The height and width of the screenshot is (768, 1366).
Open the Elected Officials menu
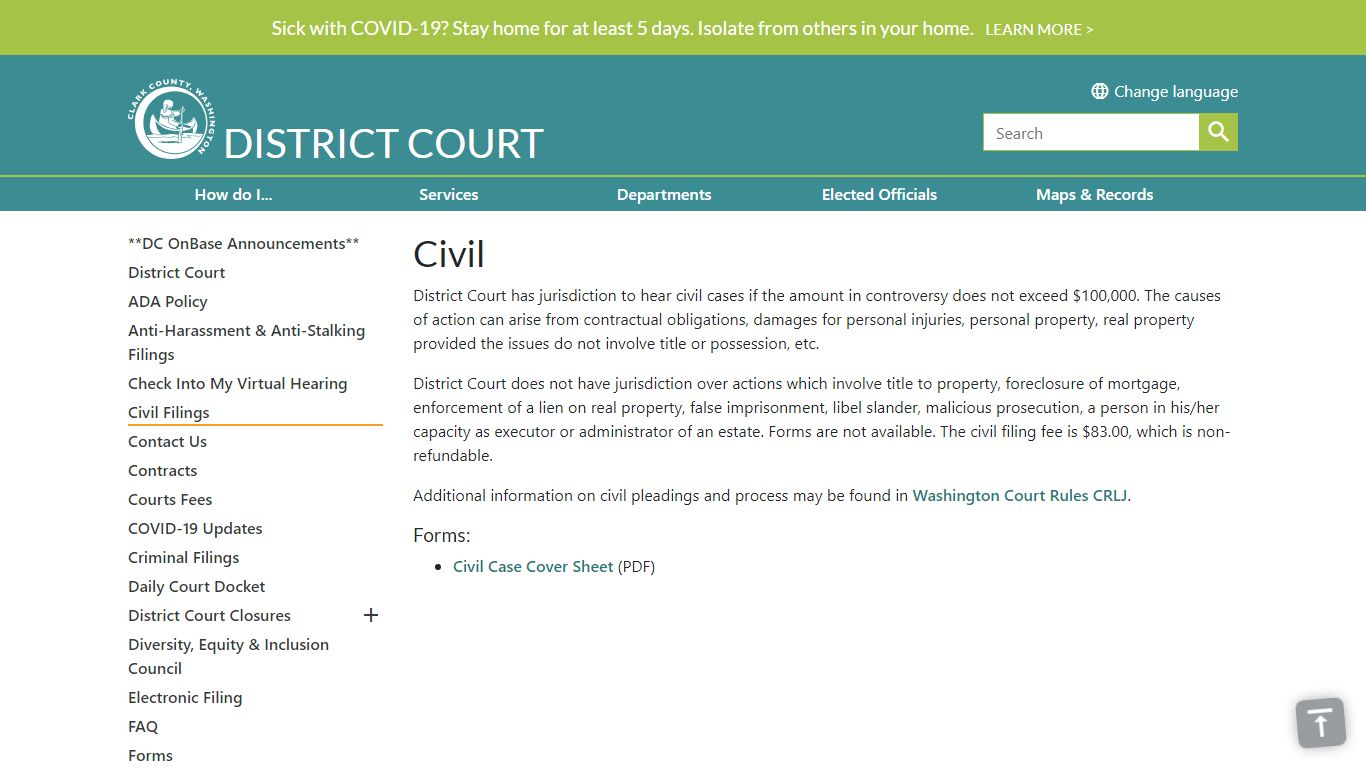(x=879, y=195)
